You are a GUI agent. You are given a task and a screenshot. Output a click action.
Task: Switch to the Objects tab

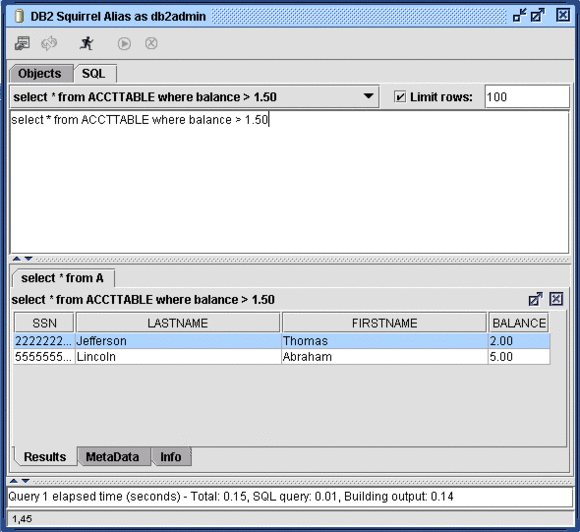(40, 74)
